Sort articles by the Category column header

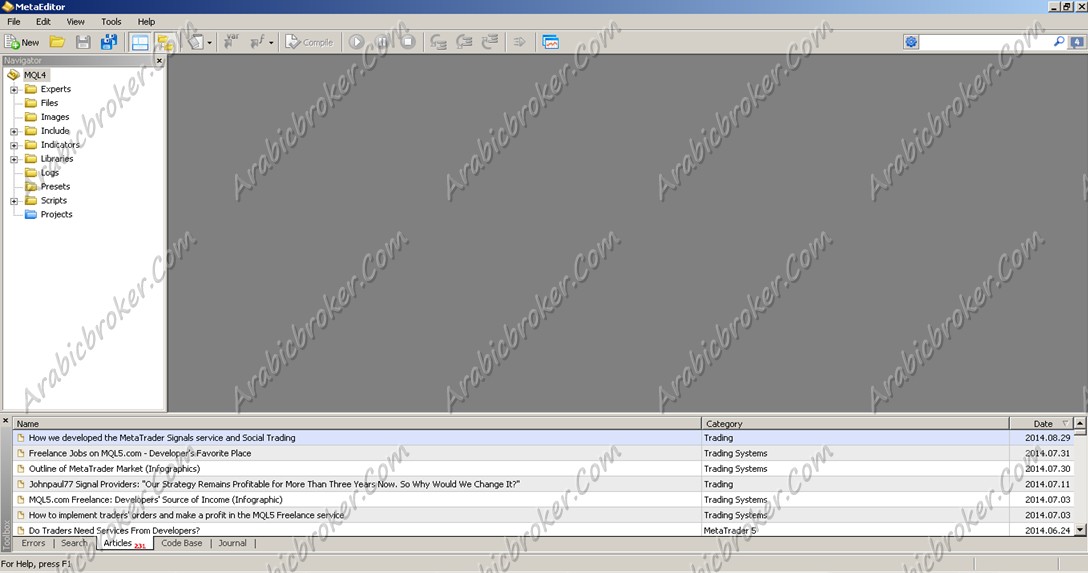click(855, 423)
